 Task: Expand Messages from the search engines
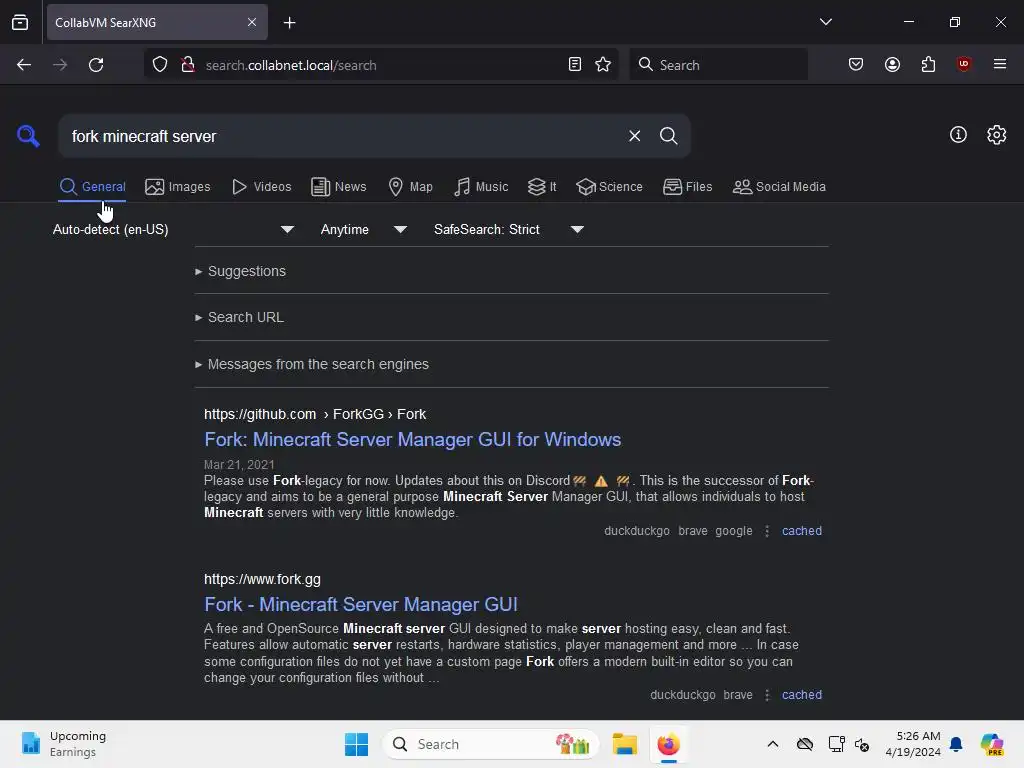pos(318,364)
